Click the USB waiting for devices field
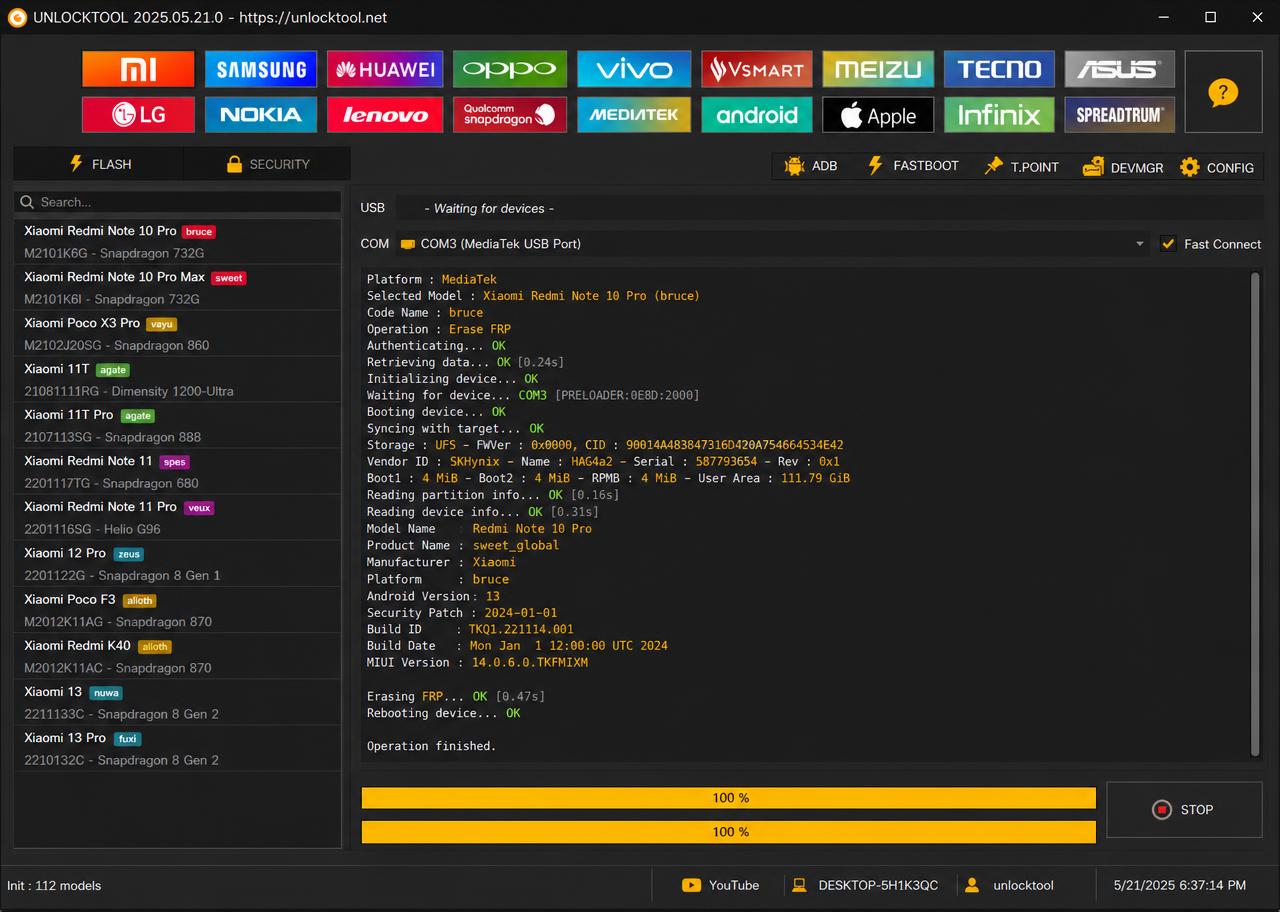The image size is (1280, 912). pos(828,208)
